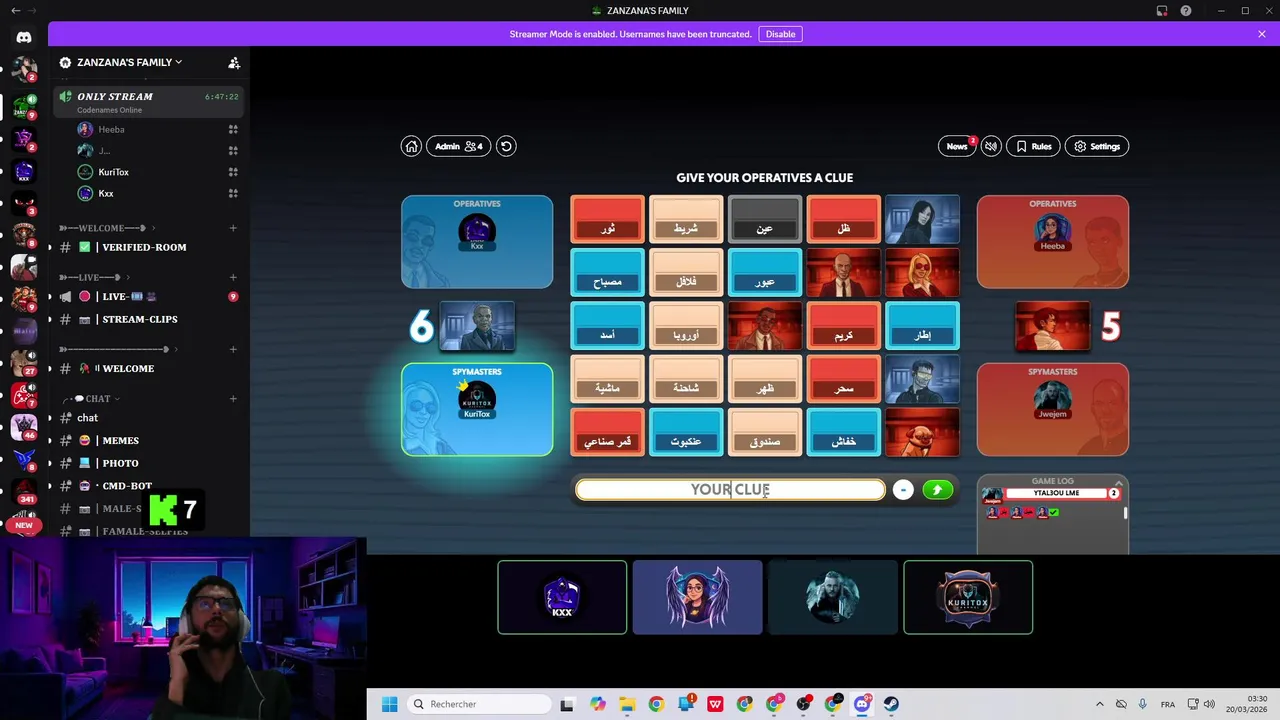Open the News button
Image resolution: width=1280 pixels, height=720 pixels.
pyautogui.click(x=957, y=146)
